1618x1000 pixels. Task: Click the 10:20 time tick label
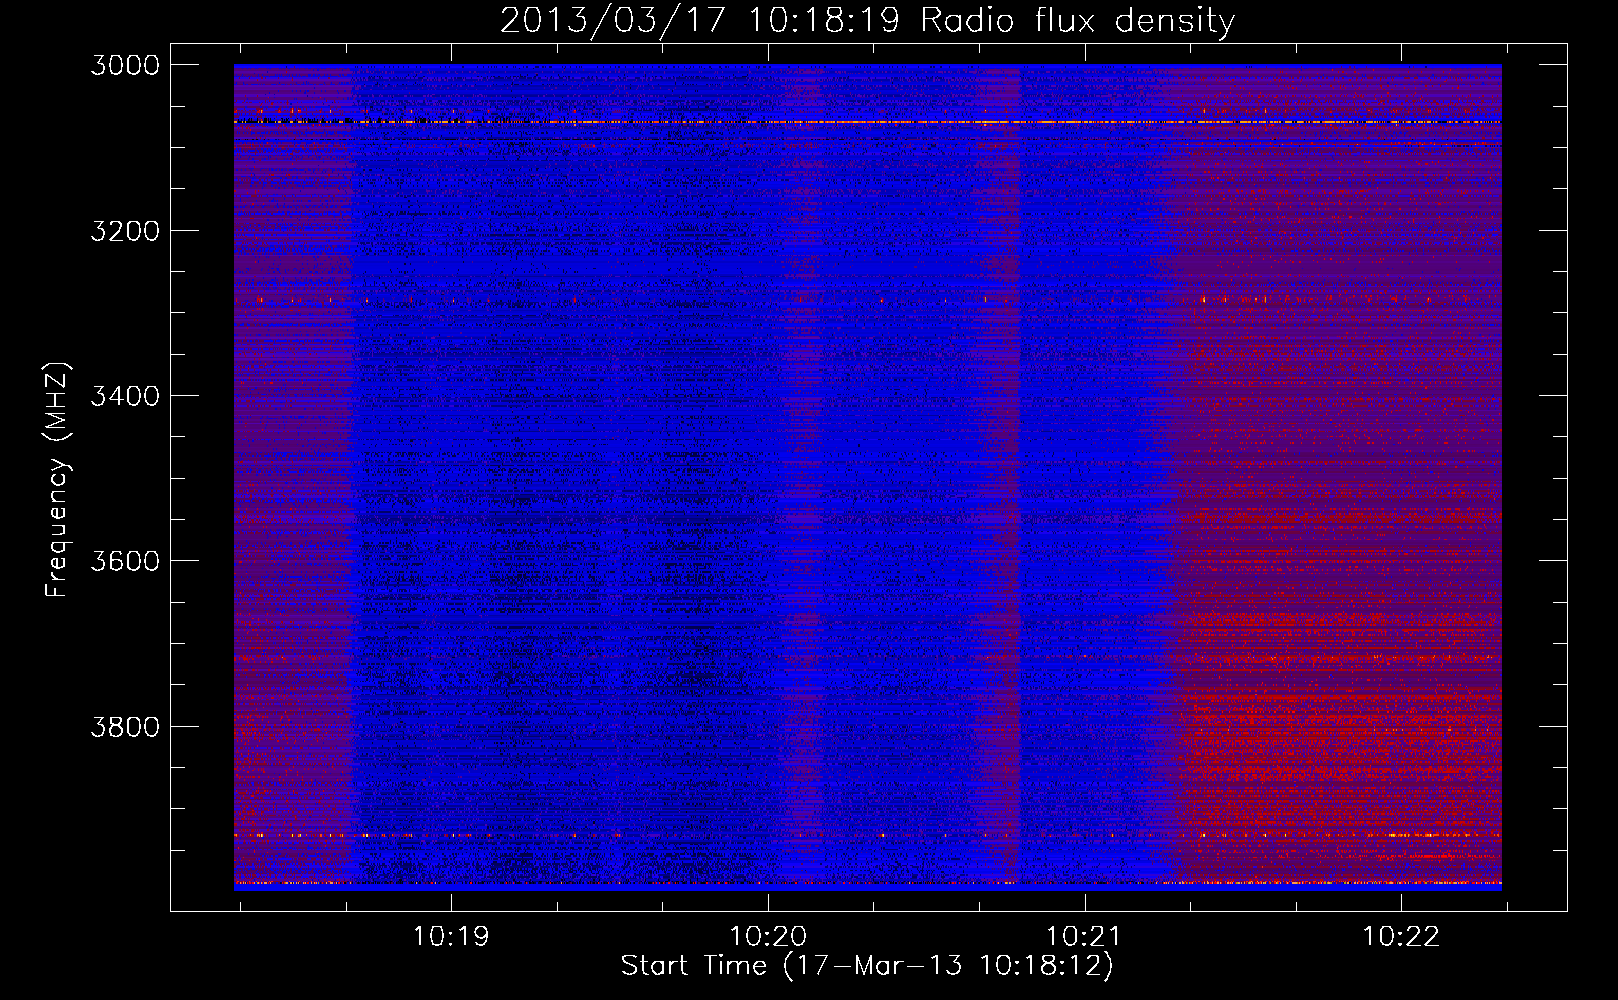(768, 937)
